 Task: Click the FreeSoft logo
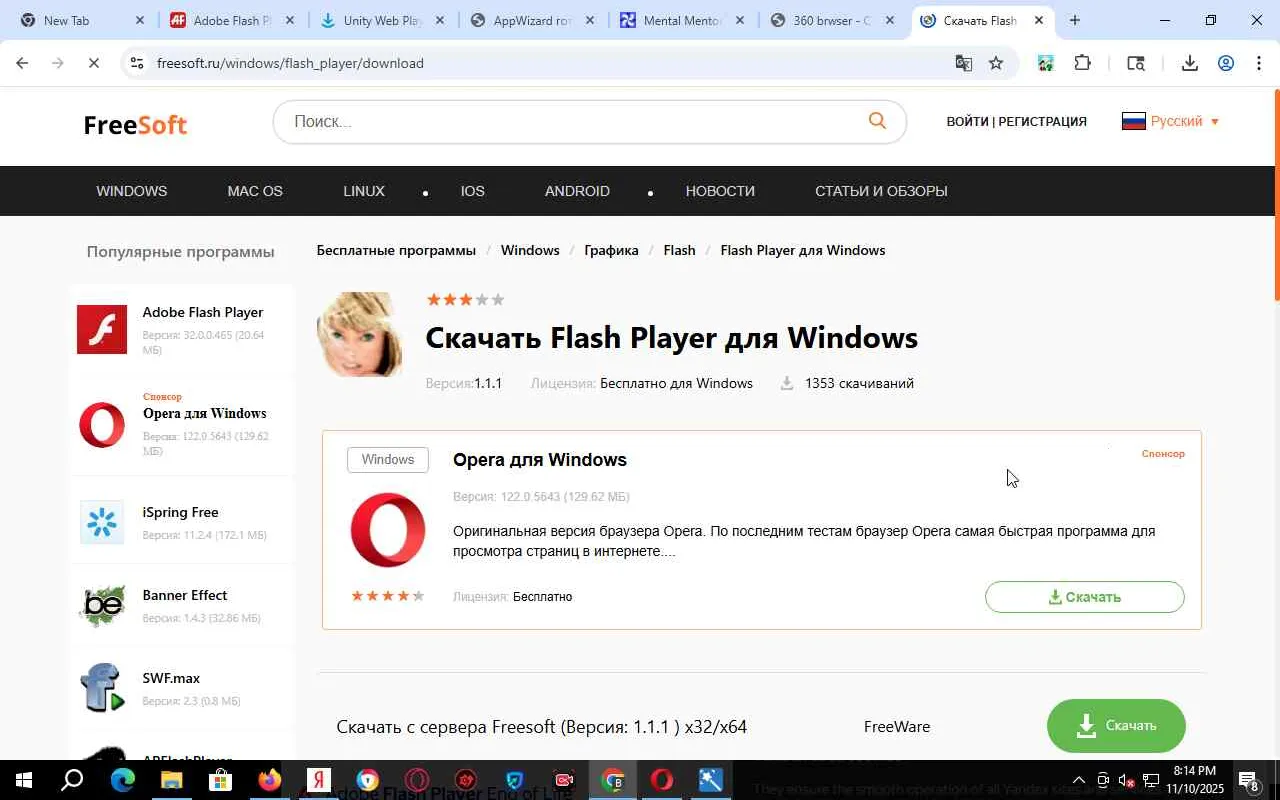(x=136, y=124)
